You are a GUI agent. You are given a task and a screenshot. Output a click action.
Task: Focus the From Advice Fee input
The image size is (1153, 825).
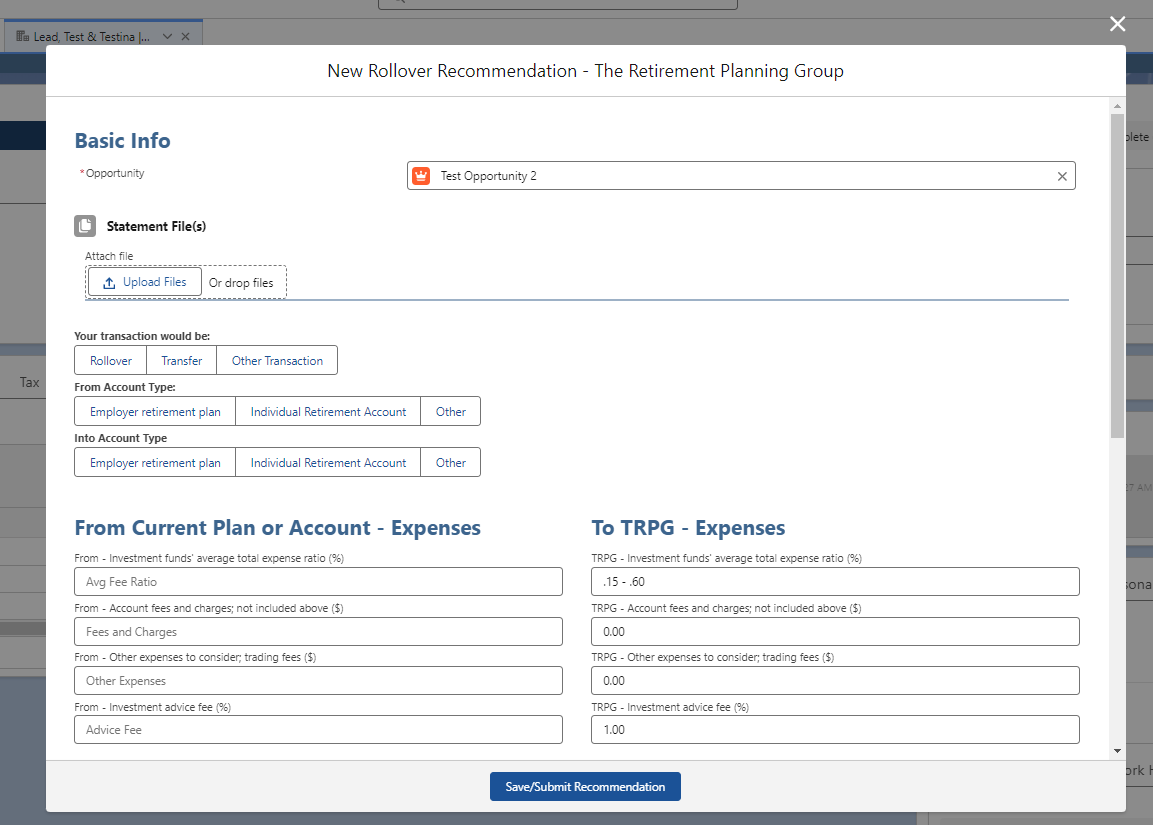pos(318,730)
